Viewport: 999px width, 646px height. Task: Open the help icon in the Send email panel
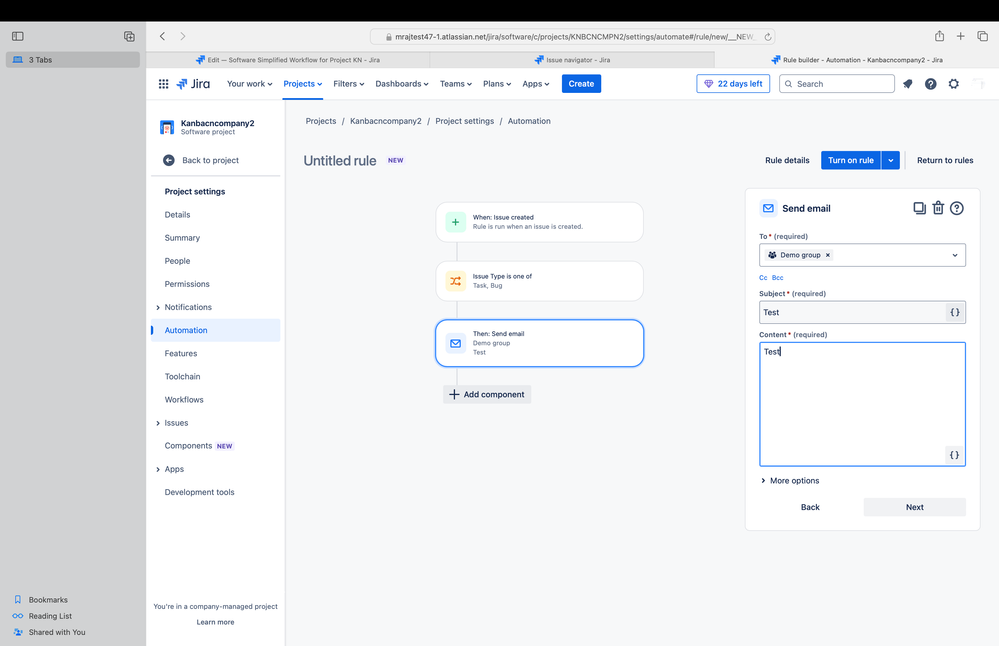[956, 208]
